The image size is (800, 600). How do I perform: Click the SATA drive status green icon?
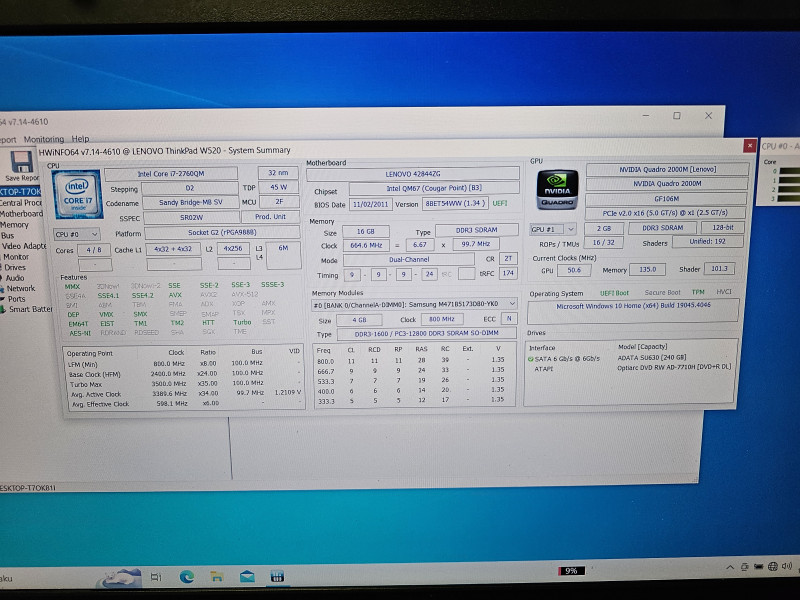531,359
